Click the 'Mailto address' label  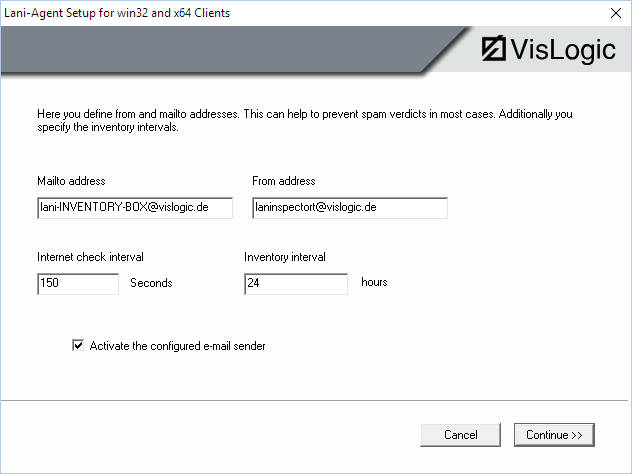pos(71,181)
